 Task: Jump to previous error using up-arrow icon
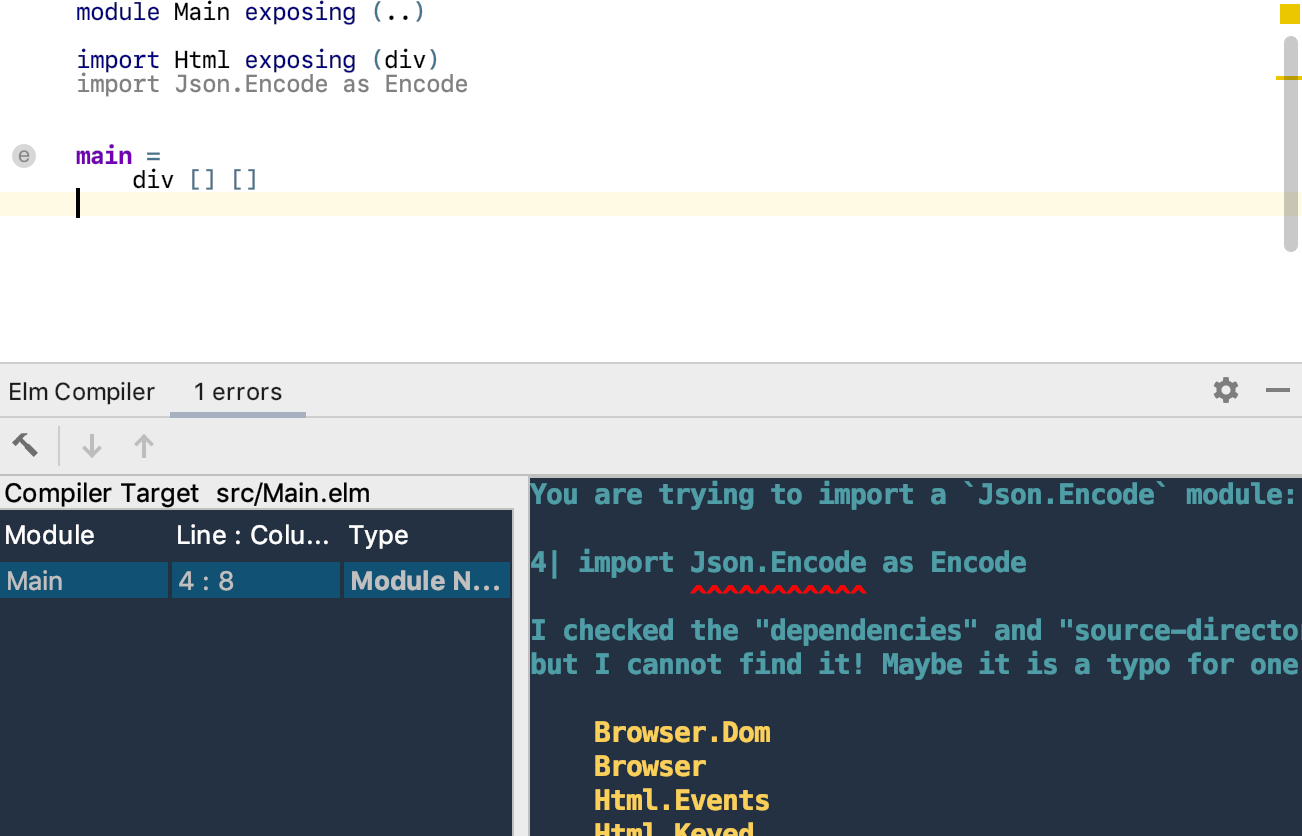pos(143,445)
